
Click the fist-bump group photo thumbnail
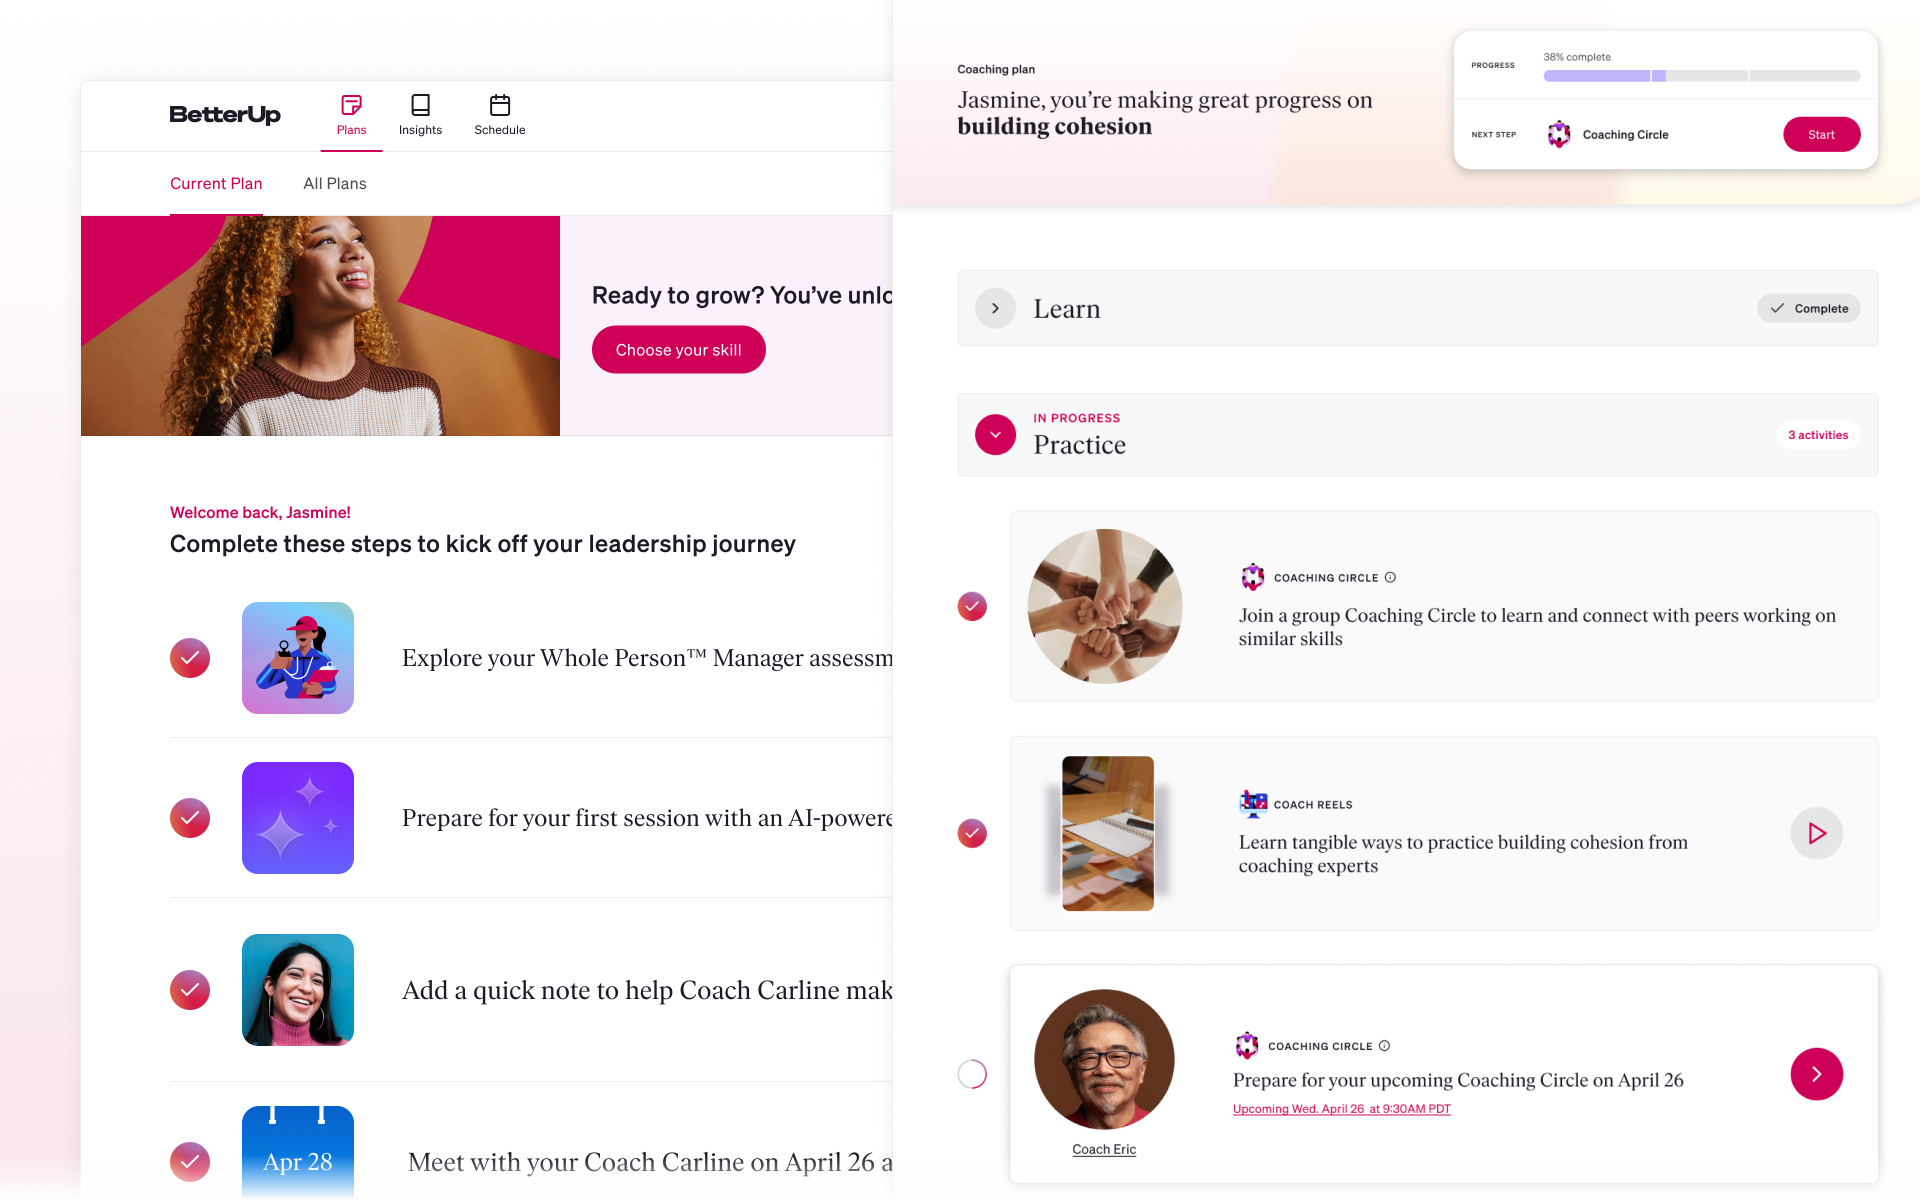[x=1105, y=606]
